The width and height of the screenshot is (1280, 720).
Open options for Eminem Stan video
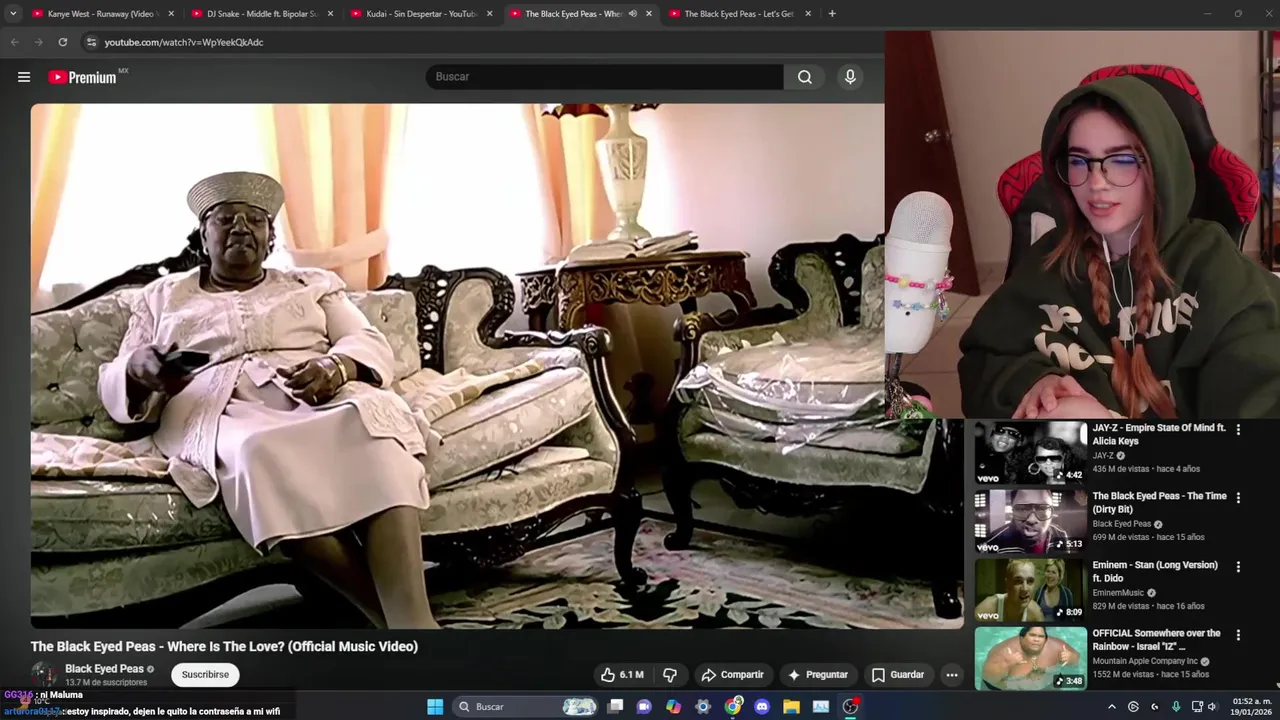coord(1238,566)
